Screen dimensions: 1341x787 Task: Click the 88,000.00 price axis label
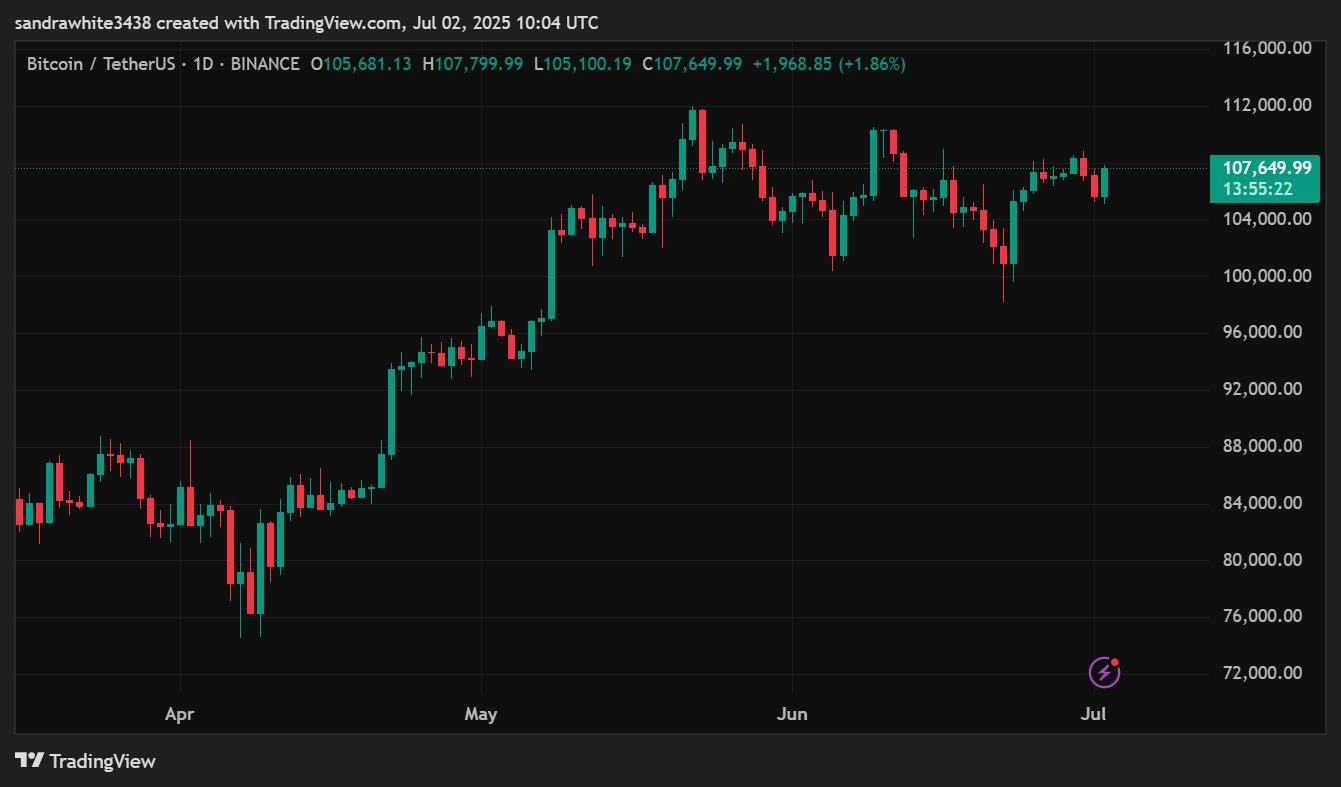click(x=1267, y=446)
